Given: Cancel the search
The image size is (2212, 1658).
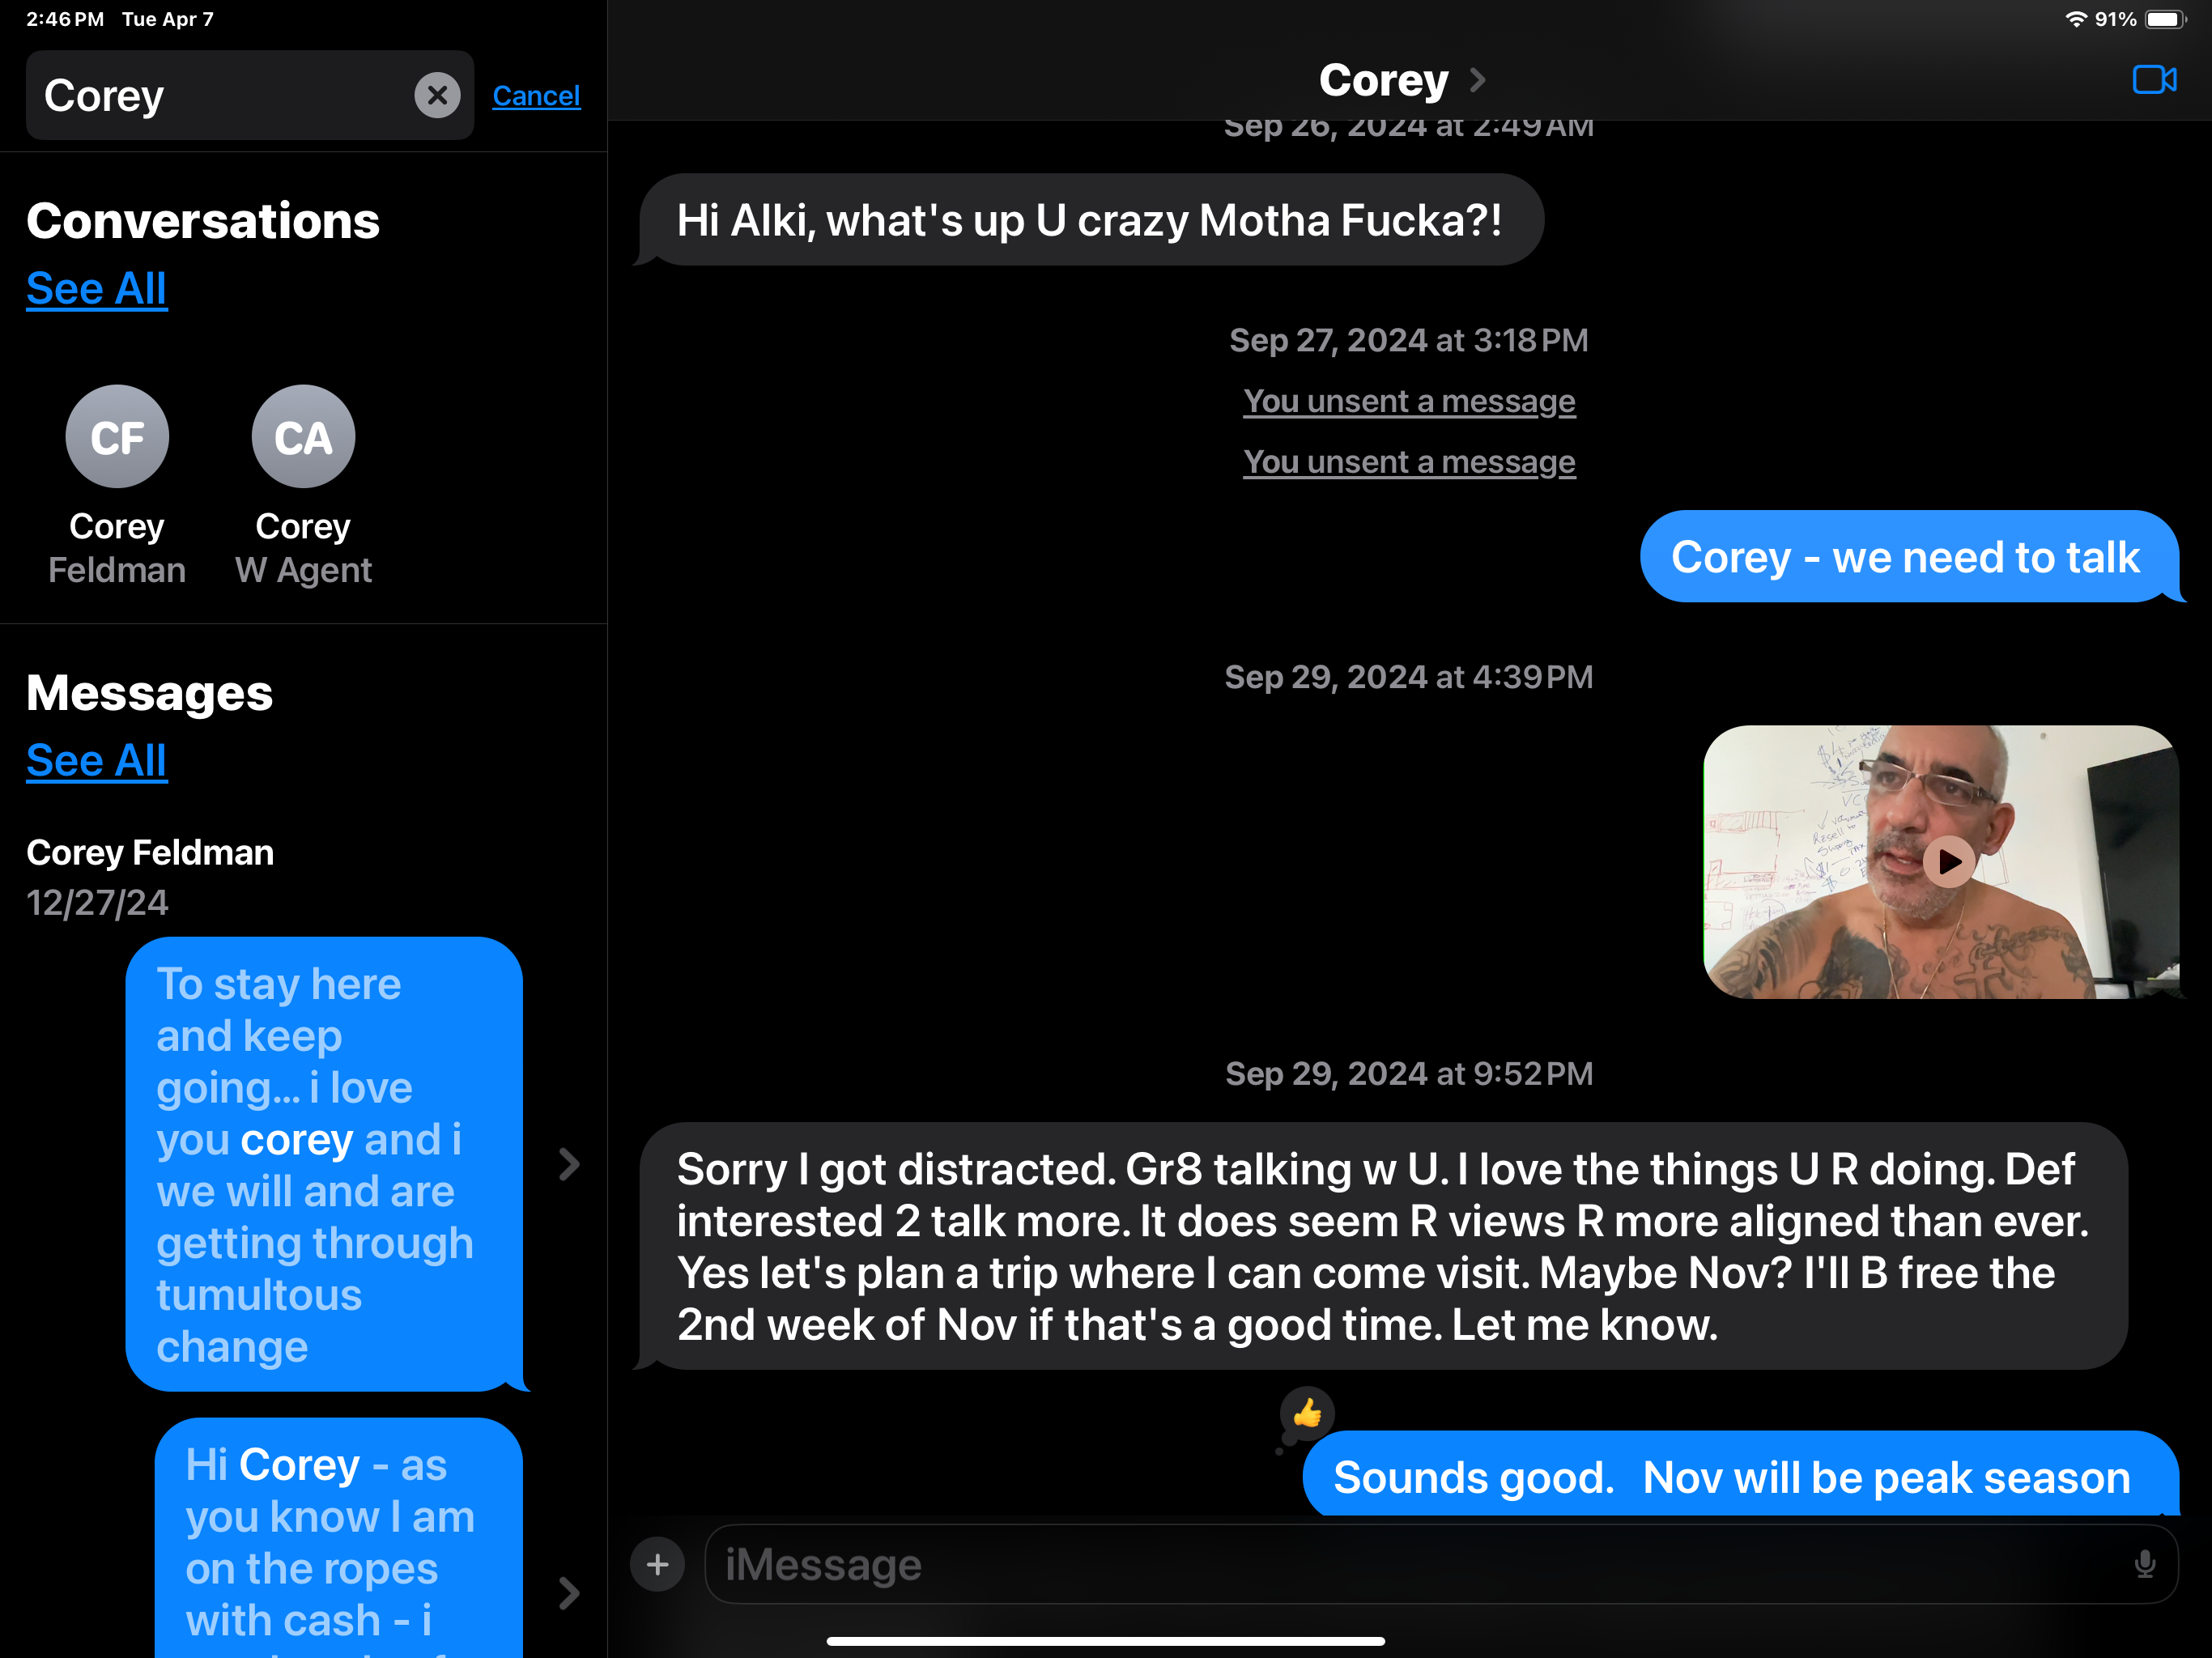Looking at the screenshot, I should 536,96.
